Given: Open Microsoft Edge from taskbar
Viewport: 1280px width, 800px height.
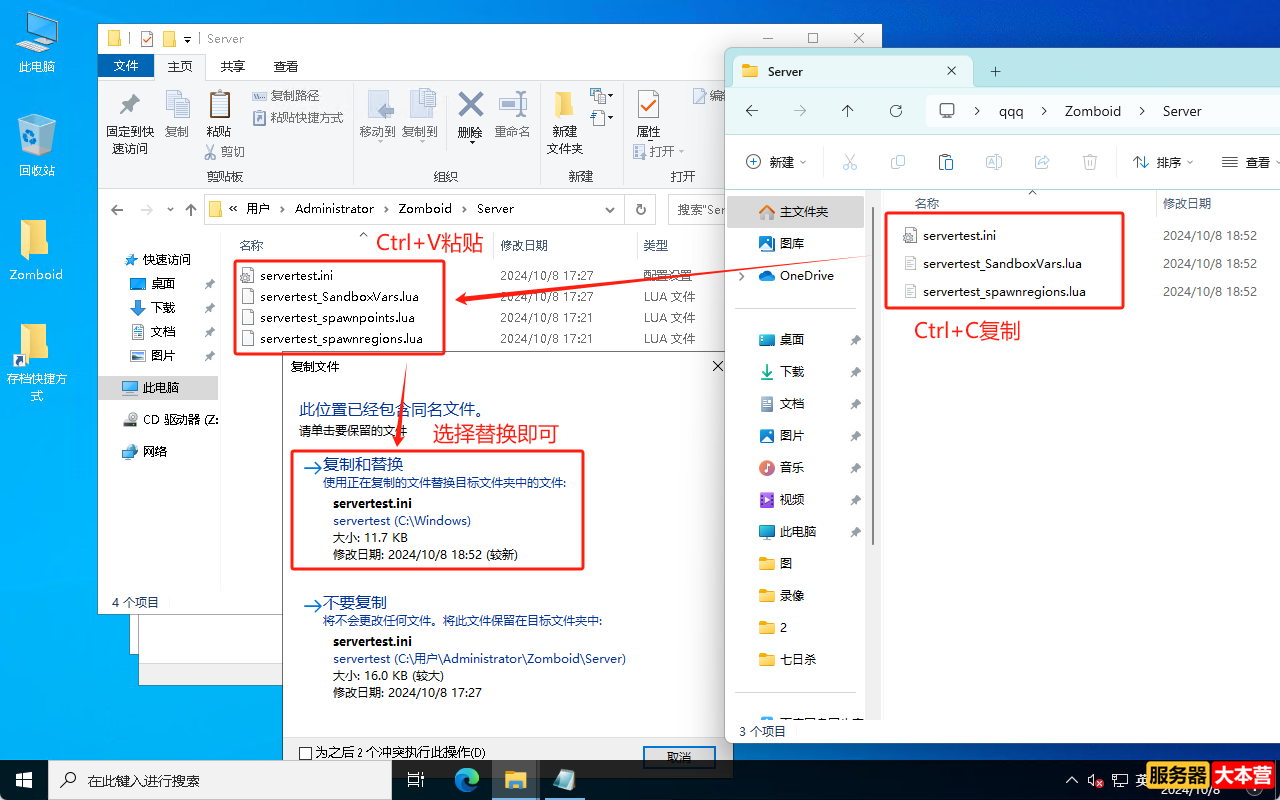Looking at the screenshot, I should [x=467, y=780].
